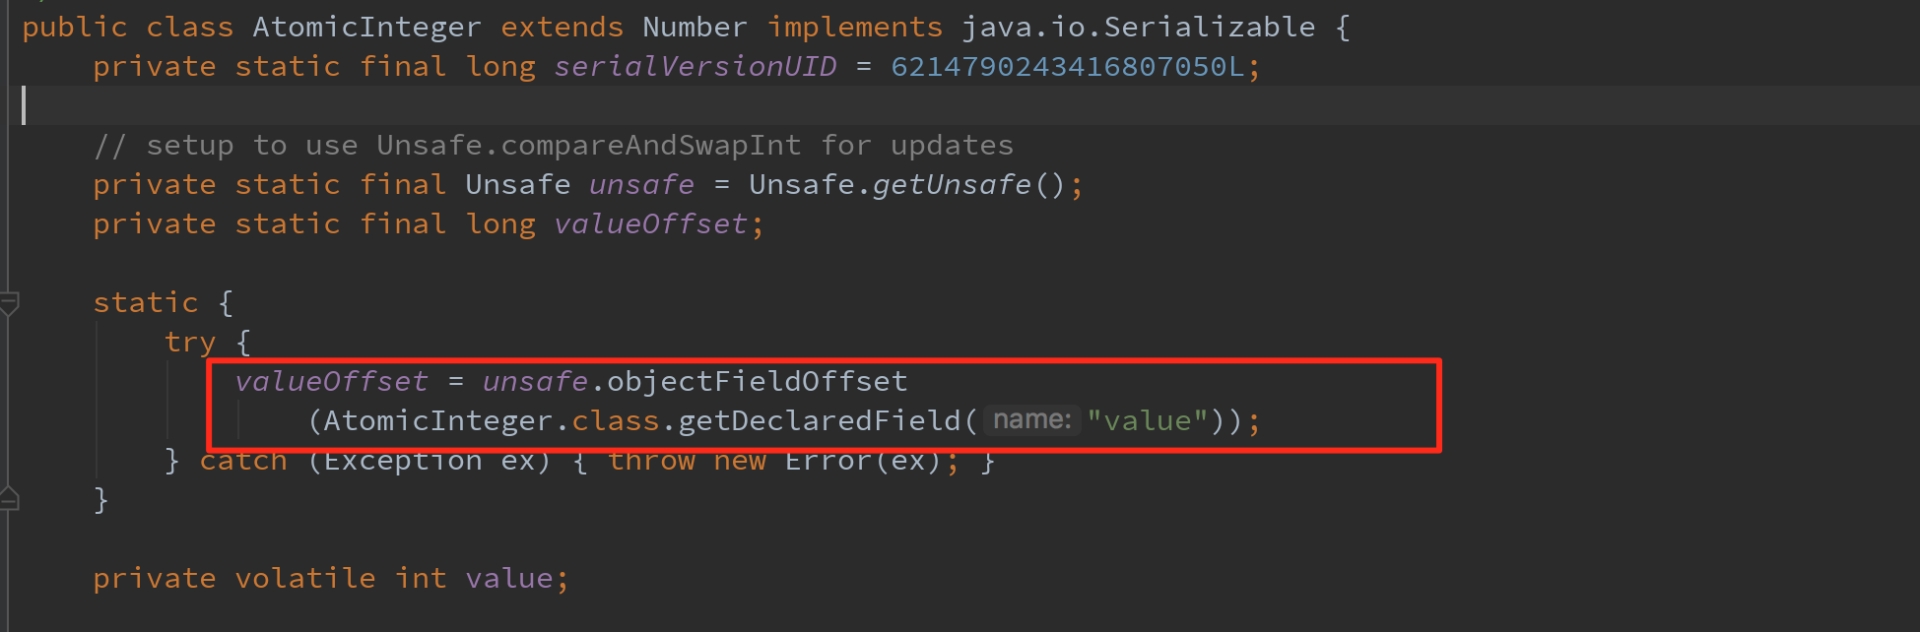Click the objectFieldOffset method name
1920x632 pixels.
point(757,381)
